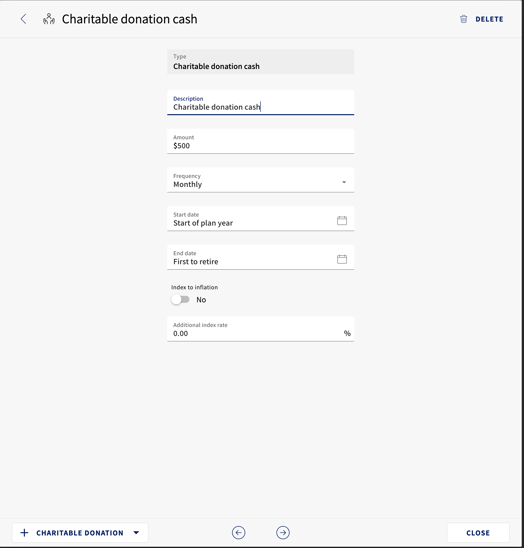The width and height of the screenshot is (524, 548).
Task: Go back using the left chevron arrow
Action: [x=23, y=19]
